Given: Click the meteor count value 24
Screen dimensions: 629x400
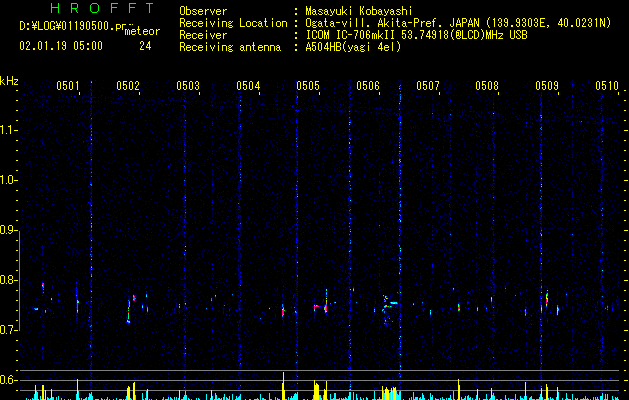Looking at the screenshot, I should coord(145,46).
